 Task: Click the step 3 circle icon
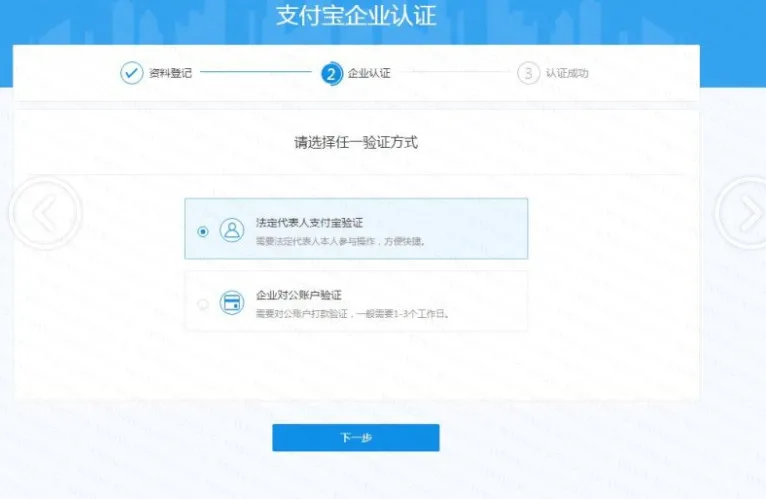point(528,73)
